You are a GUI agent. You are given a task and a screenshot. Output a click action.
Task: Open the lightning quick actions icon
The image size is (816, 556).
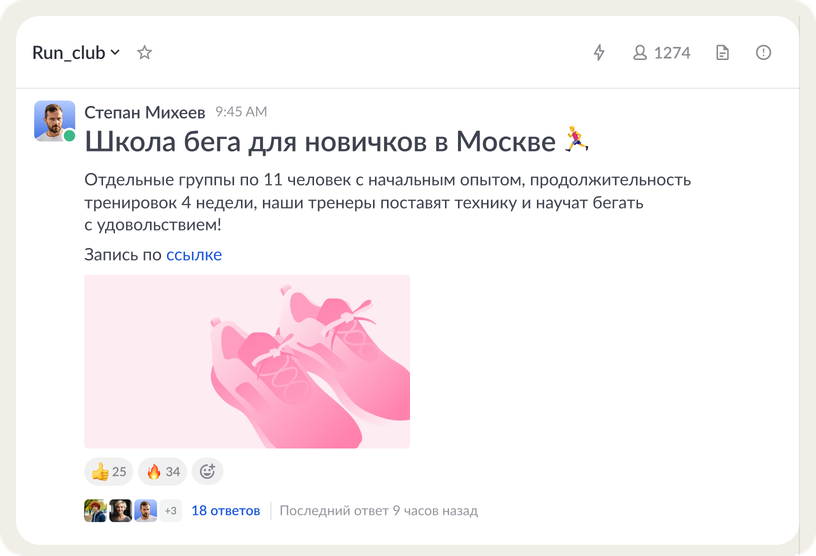pos(599,53)
